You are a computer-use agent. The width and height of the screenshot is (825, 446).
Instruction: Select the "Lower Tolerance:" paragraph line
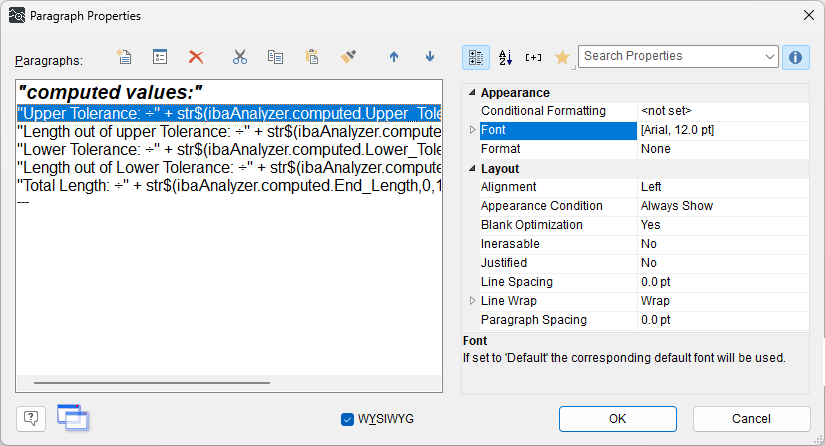point(229,149)
